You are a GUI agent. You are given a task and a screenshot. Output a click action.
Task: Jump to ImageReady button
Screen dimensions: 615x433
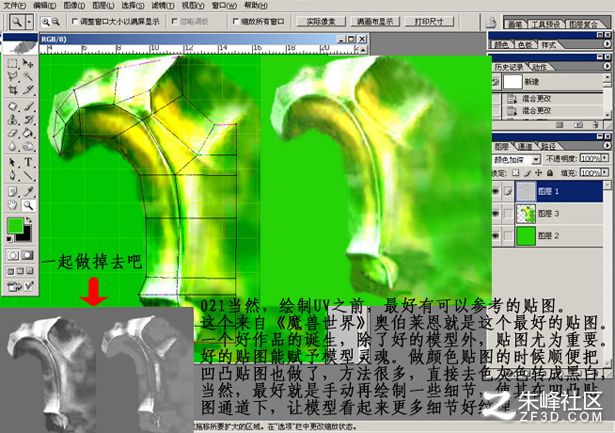tap(20, 286)
